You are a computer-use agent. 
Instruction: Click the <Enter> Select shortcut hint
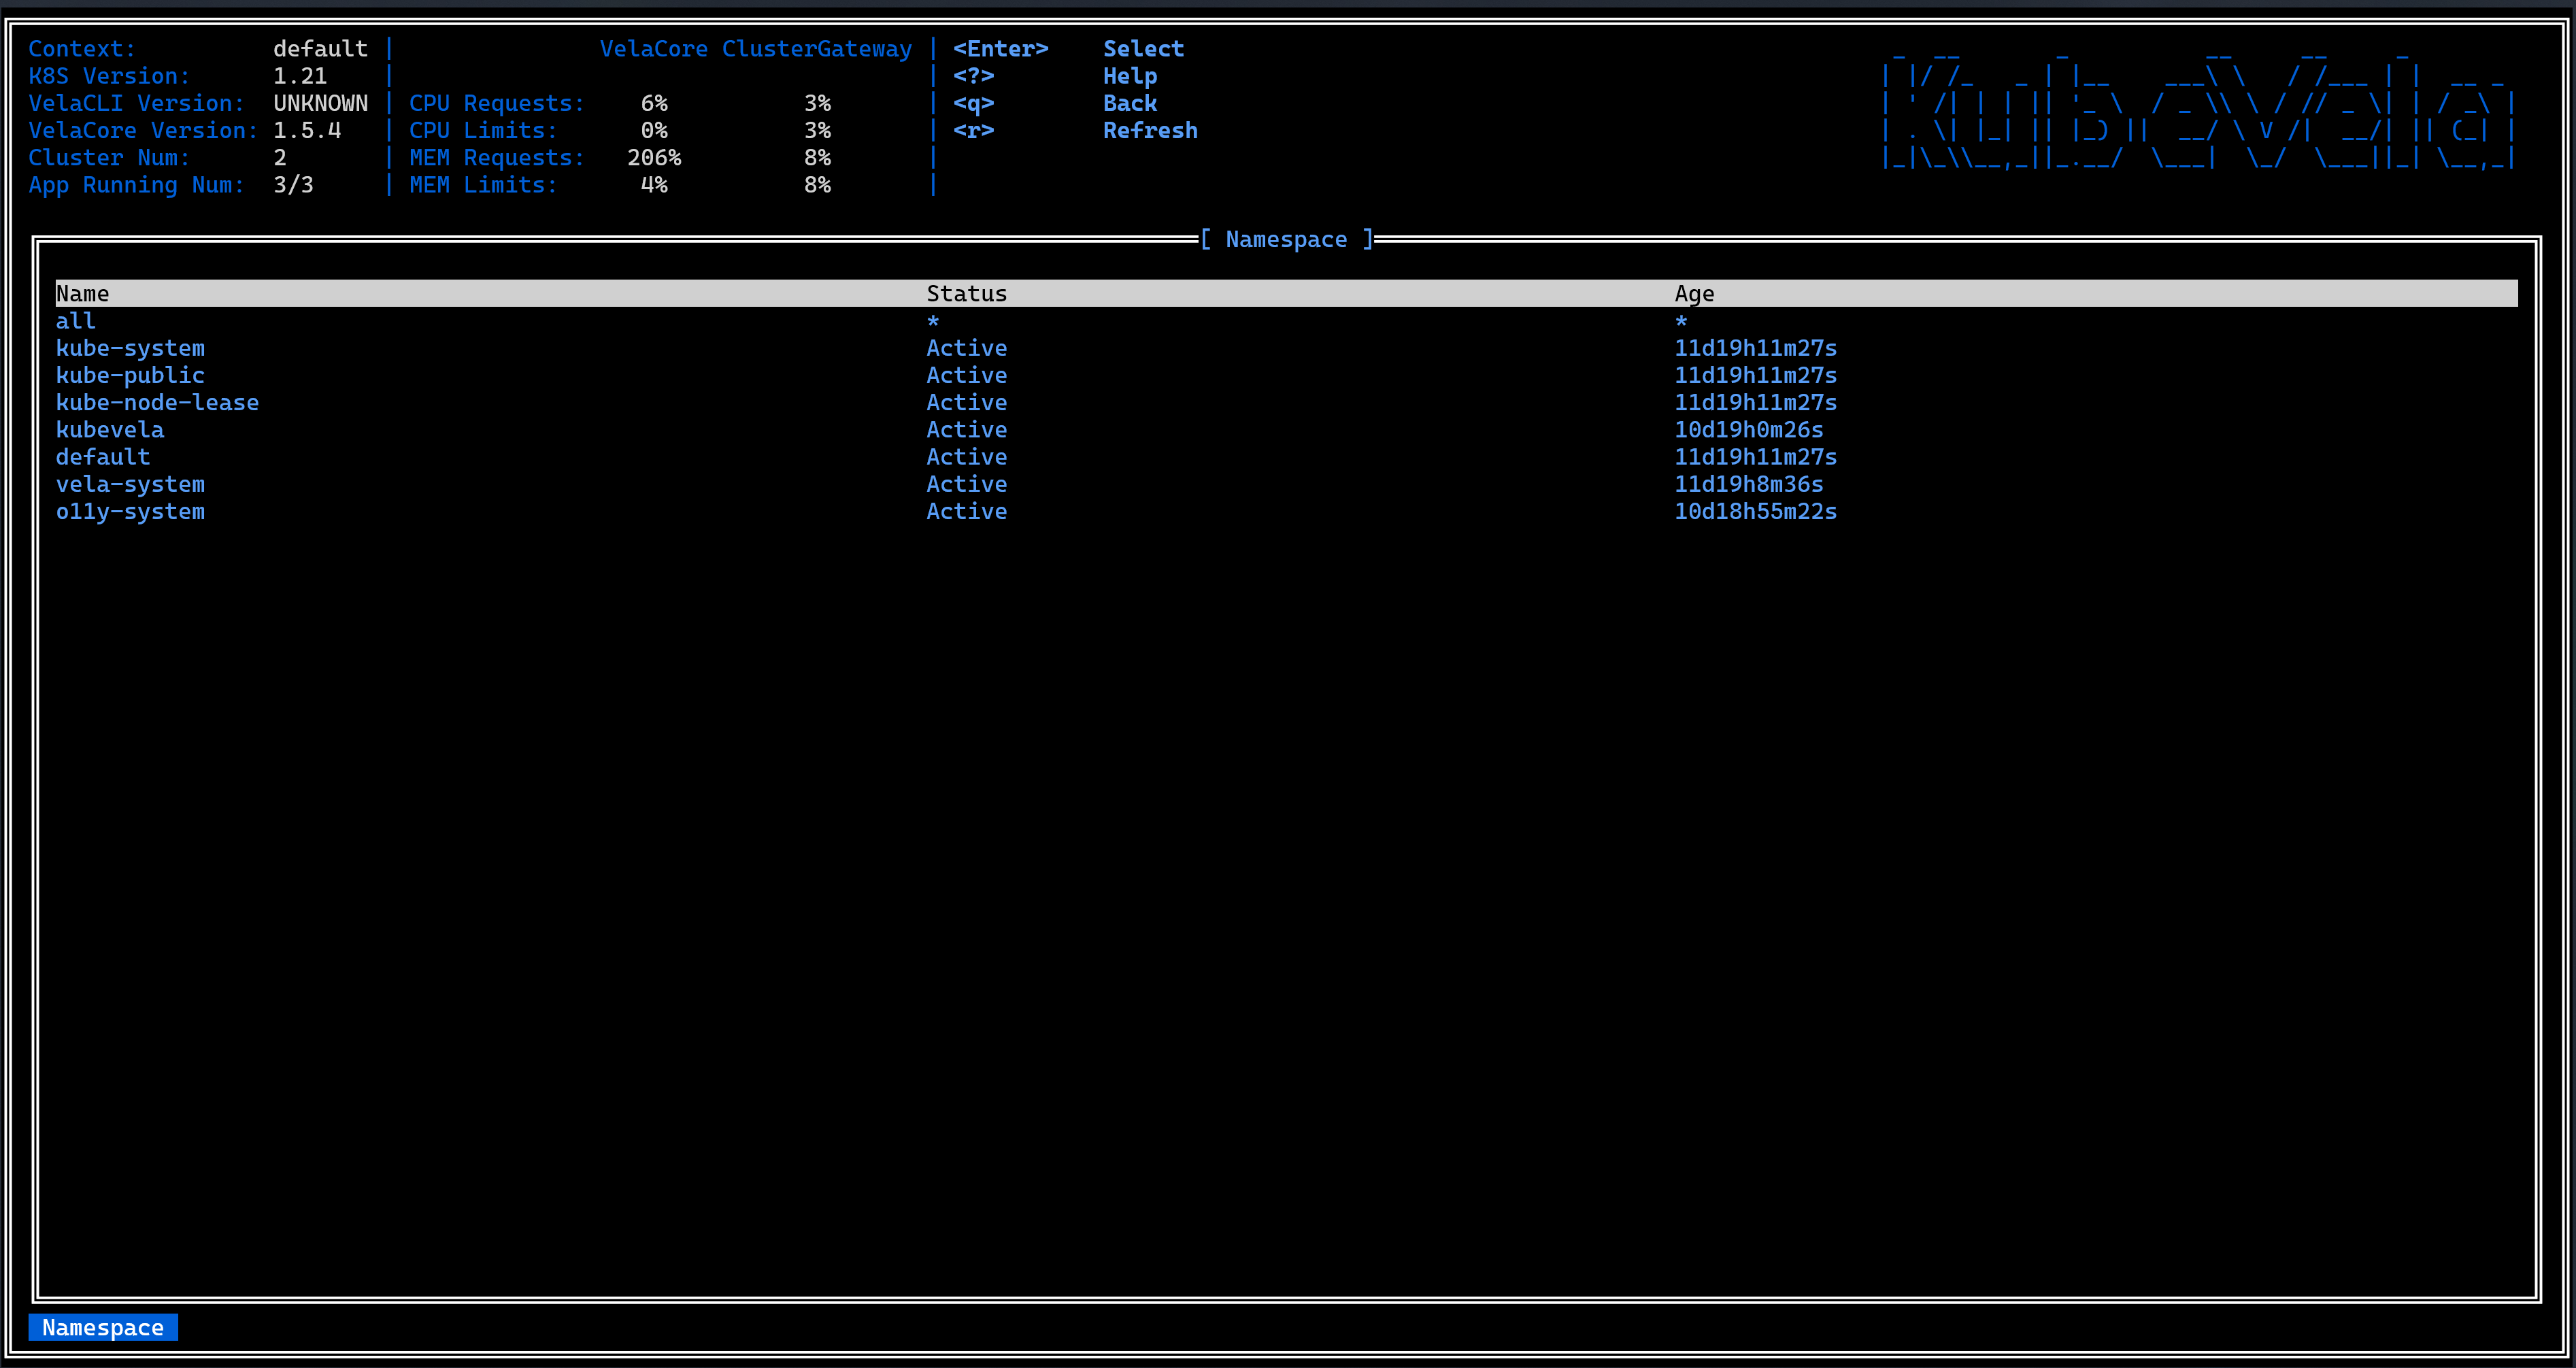click(x=1068, y=49)
